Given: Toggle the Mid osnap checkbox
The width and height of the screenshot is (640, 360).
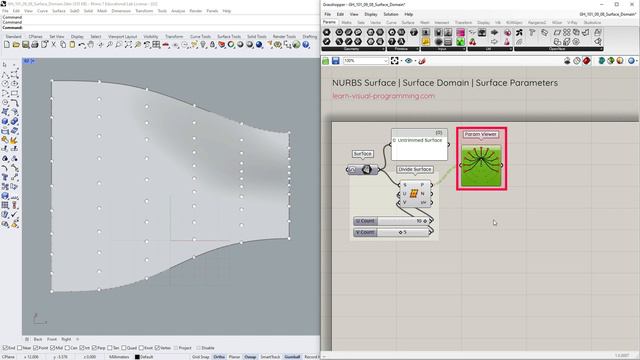Looking at the screenshot, I should pyautogui.click(x=52, y=348).
